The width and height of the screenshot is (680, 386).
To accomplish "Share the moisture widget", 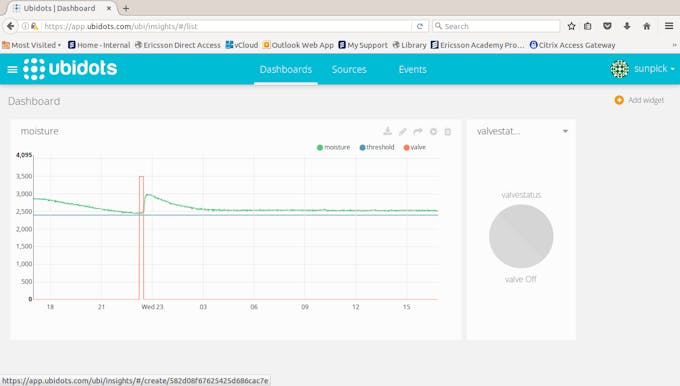I will pos(418,131).
